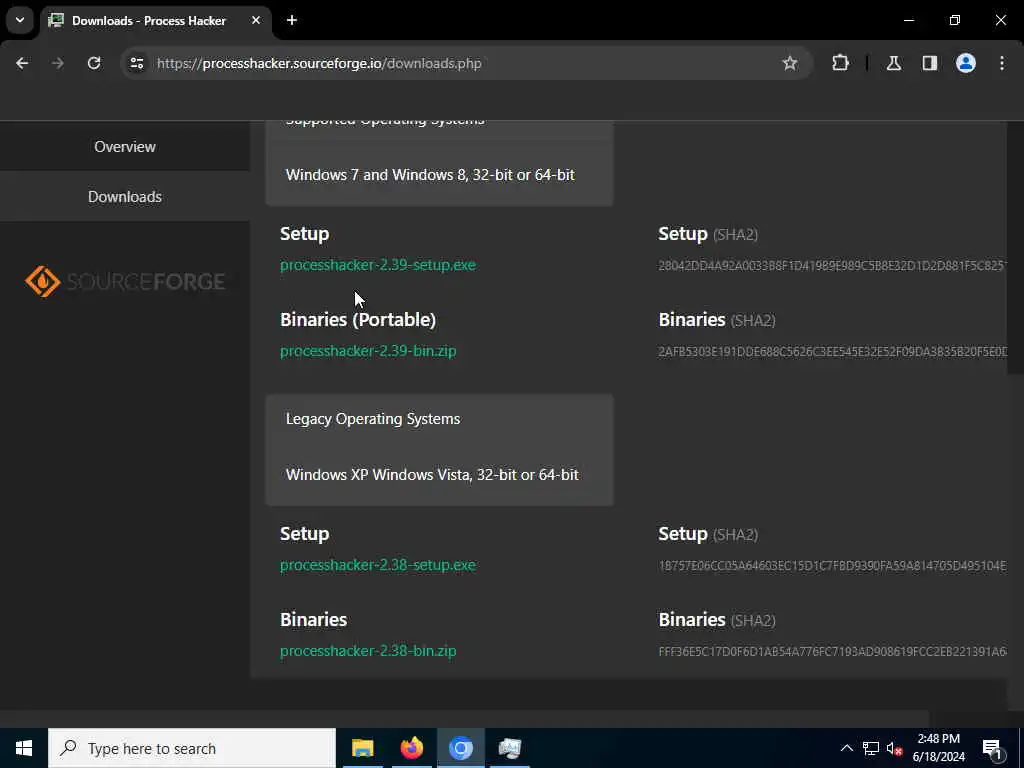Click the browser back arrow
The width and height of the screenshot is (1024, 768).
[22, 63]
